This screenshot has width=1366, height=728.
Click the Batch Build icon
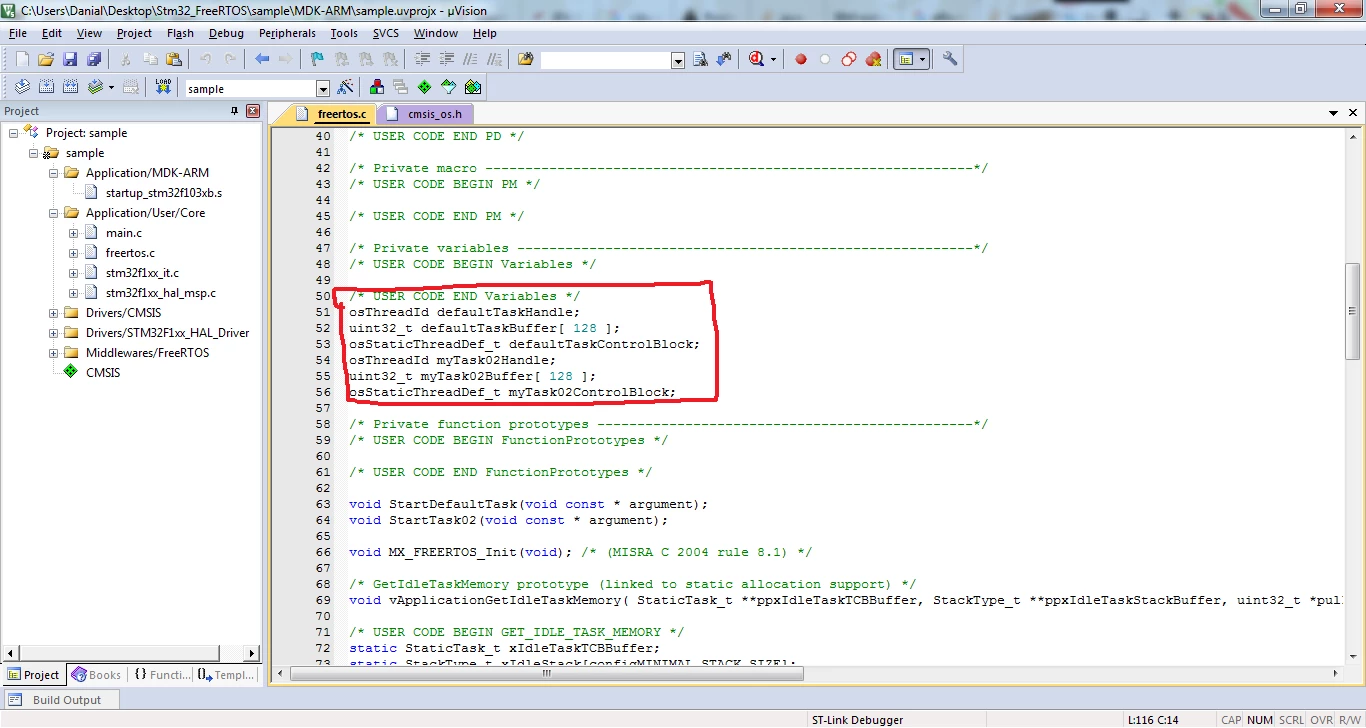click(95, 87)
